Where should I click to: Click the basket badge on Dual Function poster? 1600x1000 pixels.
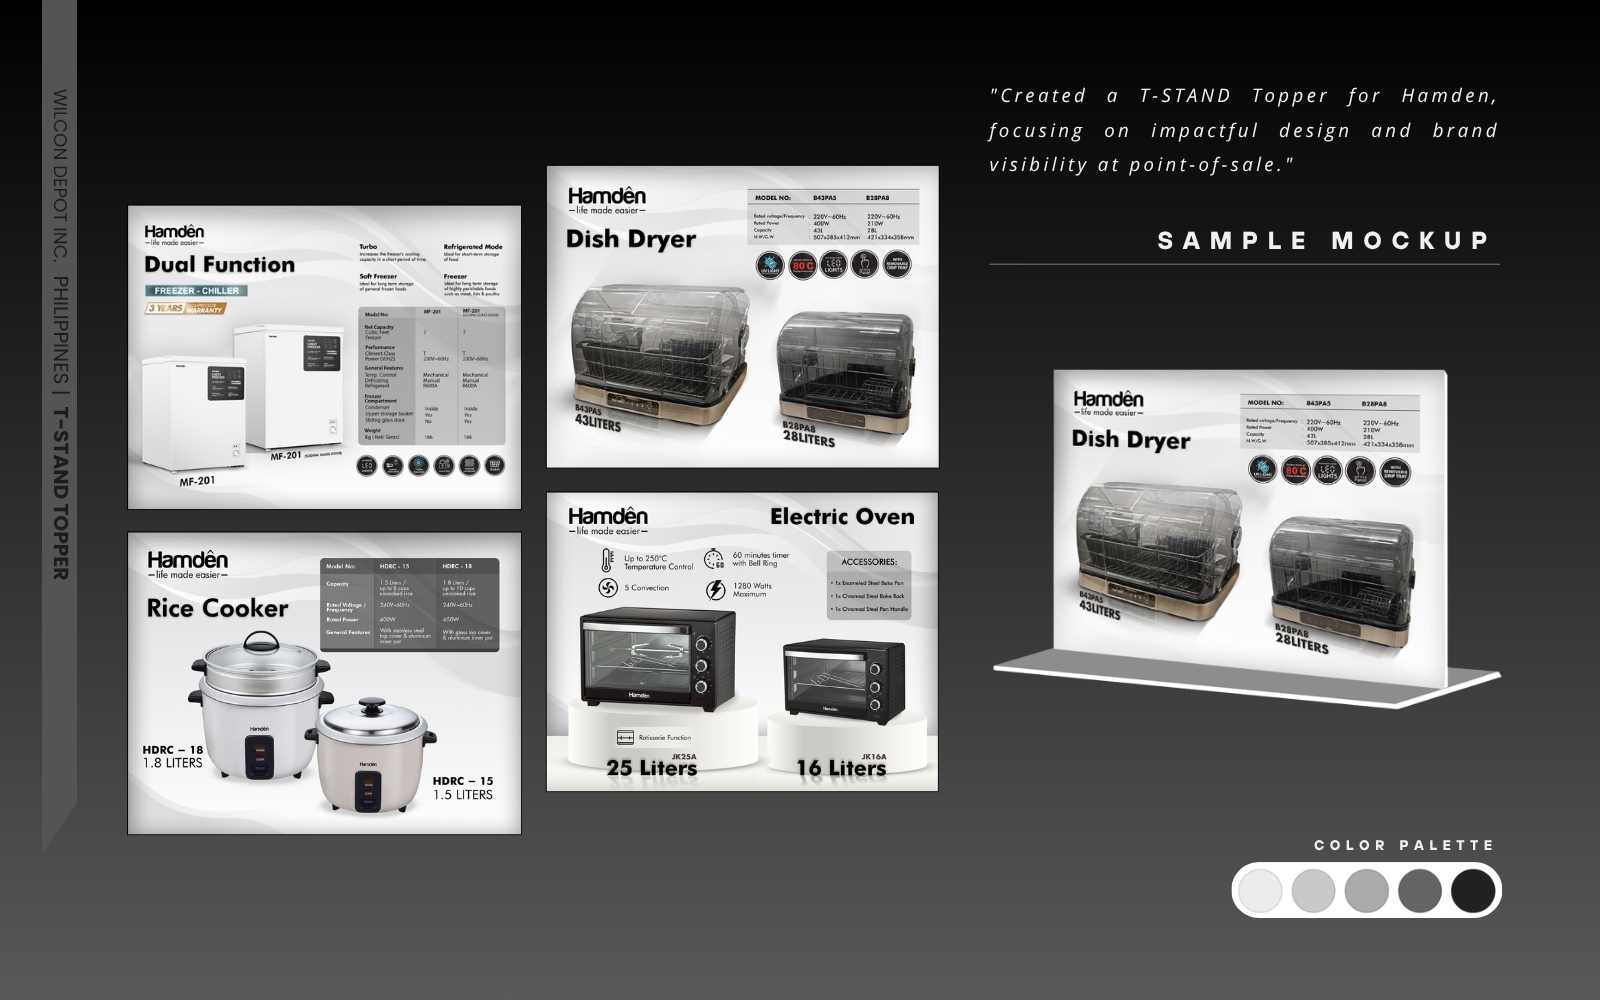coord(493,465)
